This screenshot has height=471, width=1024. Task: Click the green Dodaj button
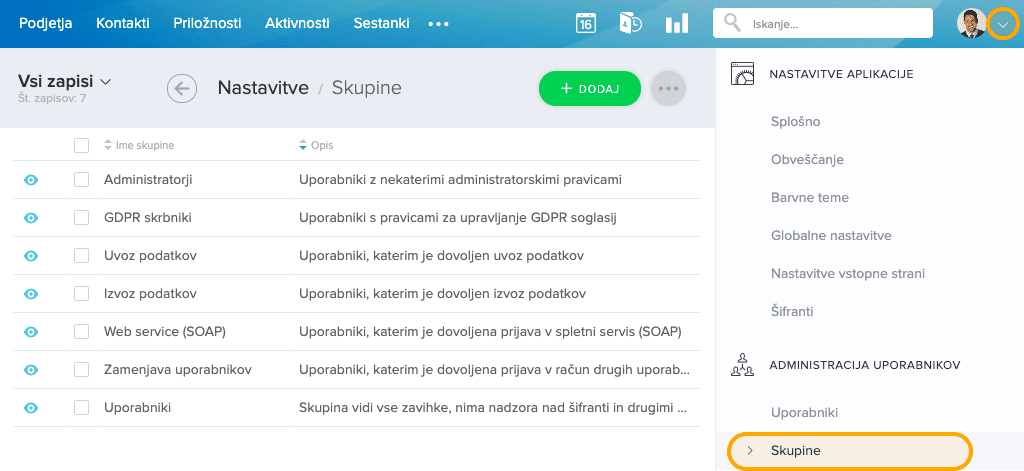click(x=590, y=88)
